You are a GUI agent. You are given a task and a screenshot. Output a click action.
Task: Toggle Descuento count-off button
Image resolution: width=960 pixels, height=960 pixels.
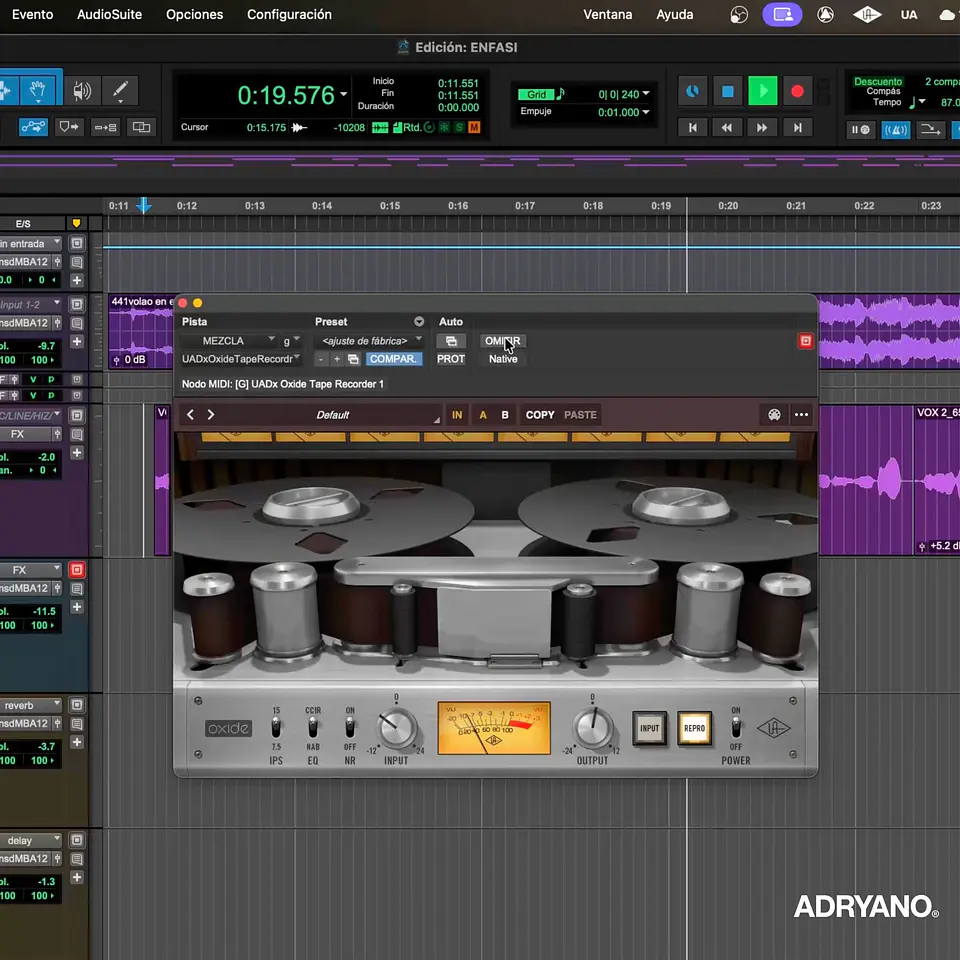(x=877, y=81)
